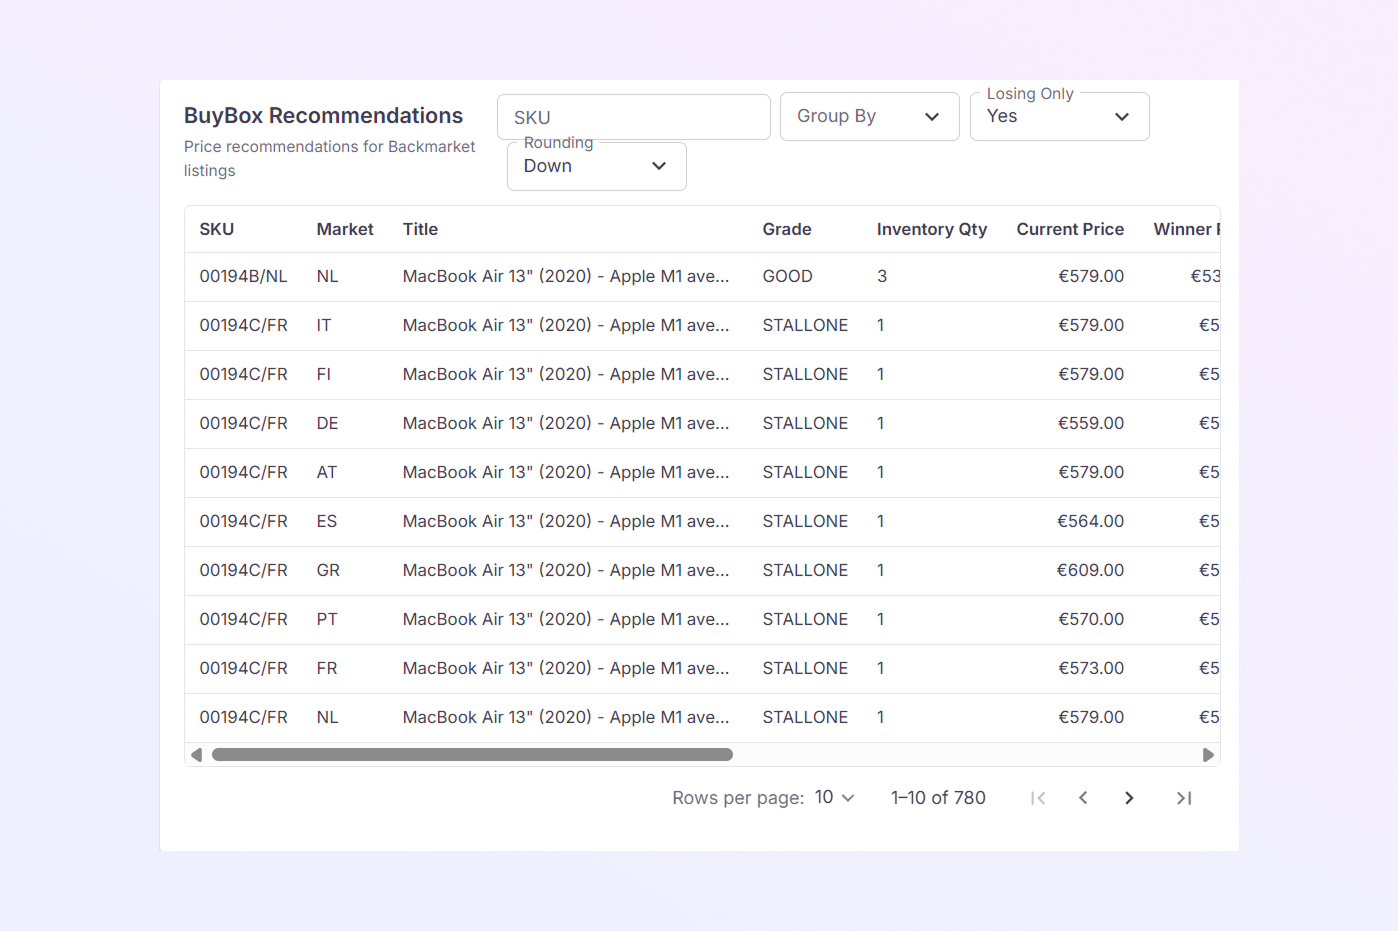
Task: Click the PT market cell
Action: (327, 619)
